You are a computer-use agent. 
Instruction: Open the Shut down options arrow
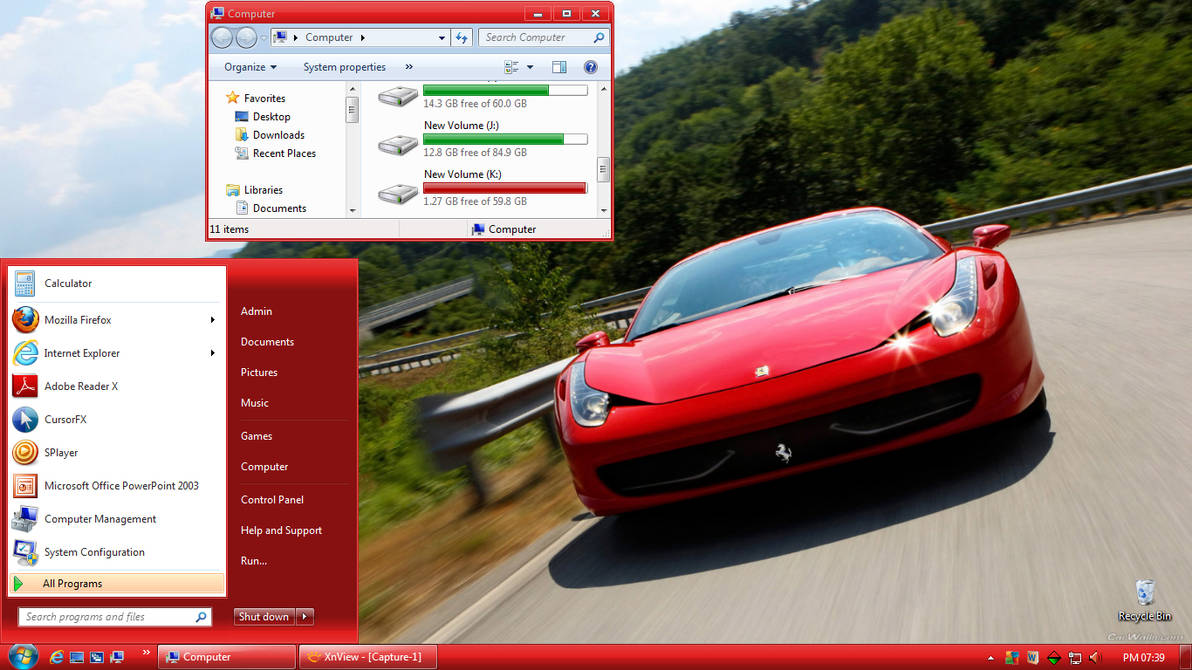305,616
